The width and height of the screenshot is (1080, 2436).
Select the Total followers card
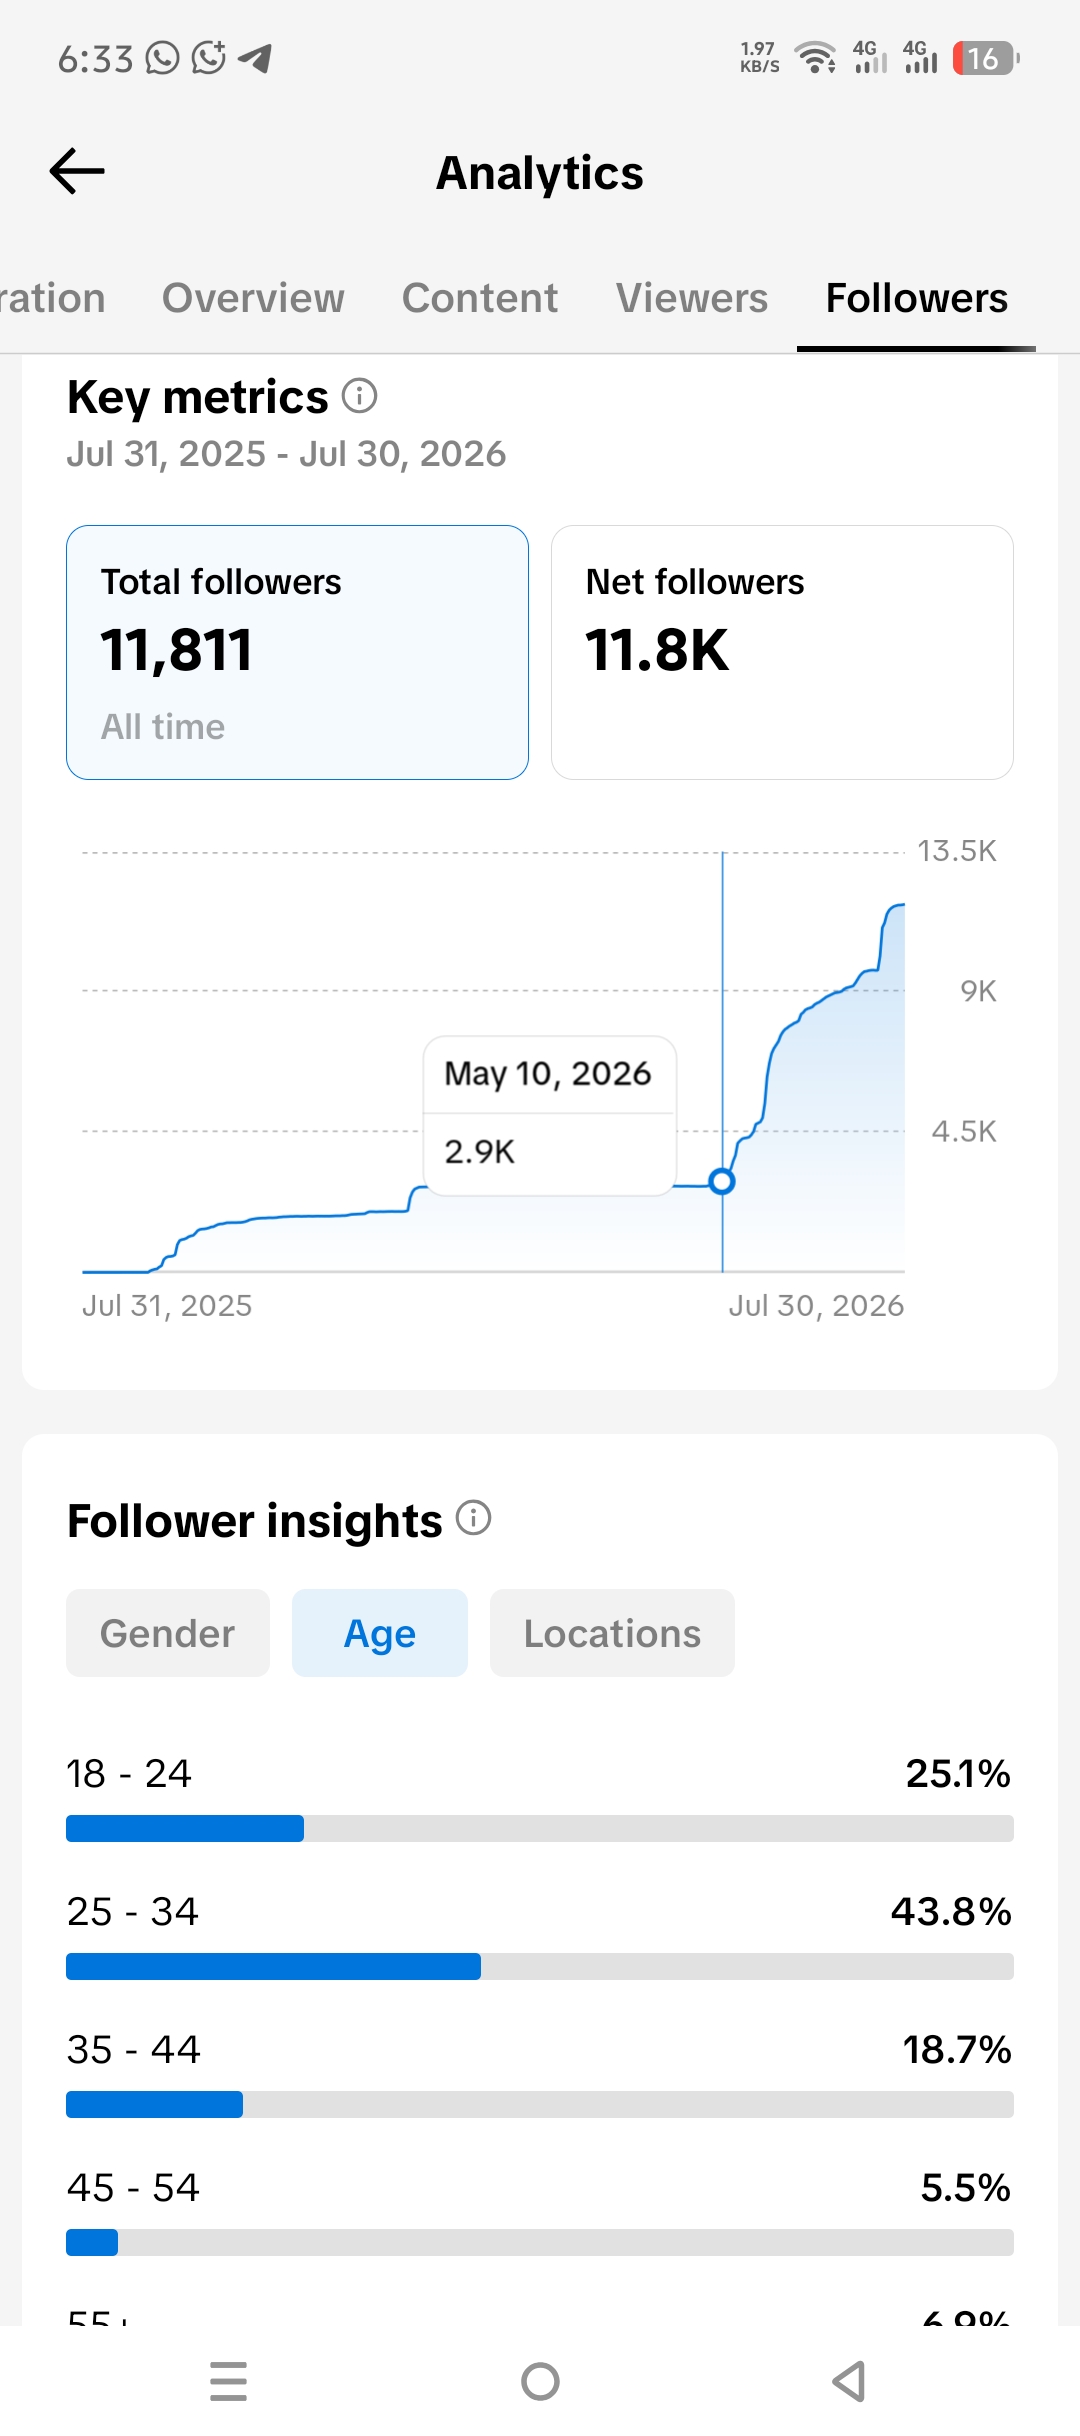point(297,652)
